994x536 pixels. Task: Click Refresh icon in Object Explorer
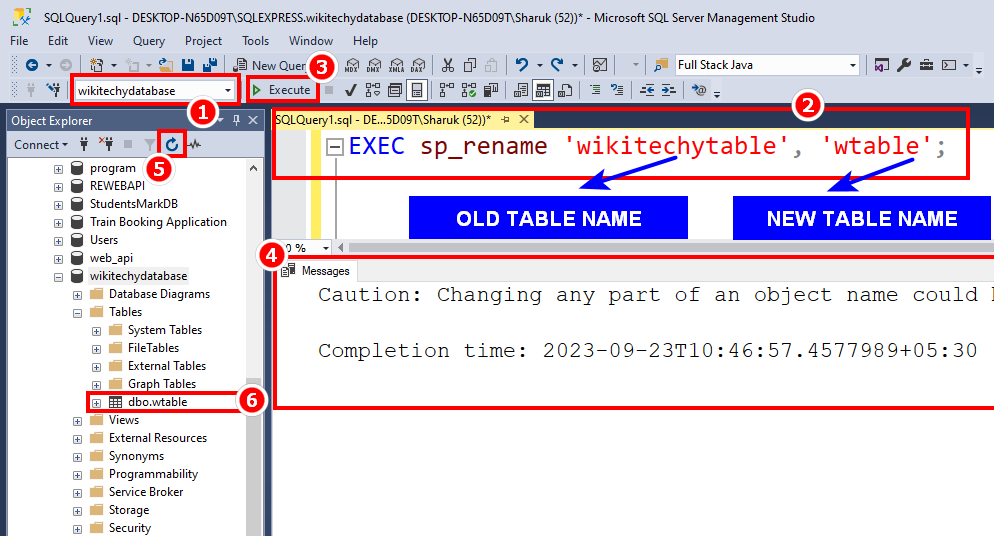tap(172, 145)
